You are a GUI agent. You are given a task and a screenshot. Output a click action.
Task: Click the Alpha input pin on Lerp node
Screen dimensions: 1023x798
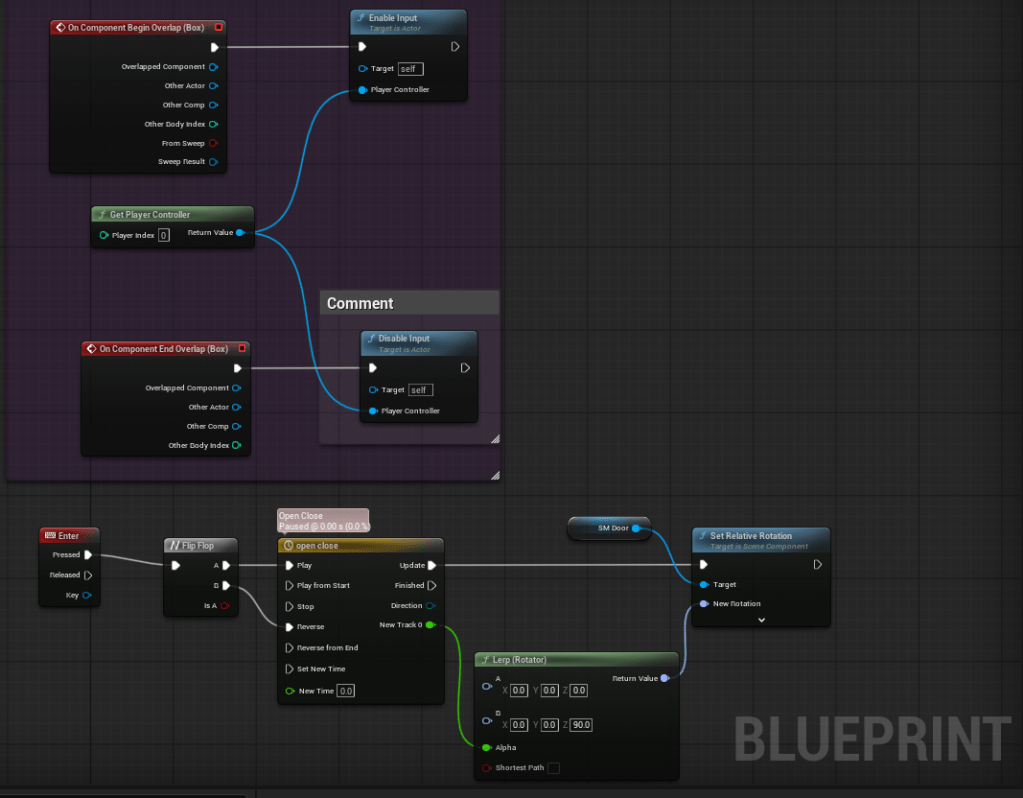pyautogui.click(x=486, y=747)
